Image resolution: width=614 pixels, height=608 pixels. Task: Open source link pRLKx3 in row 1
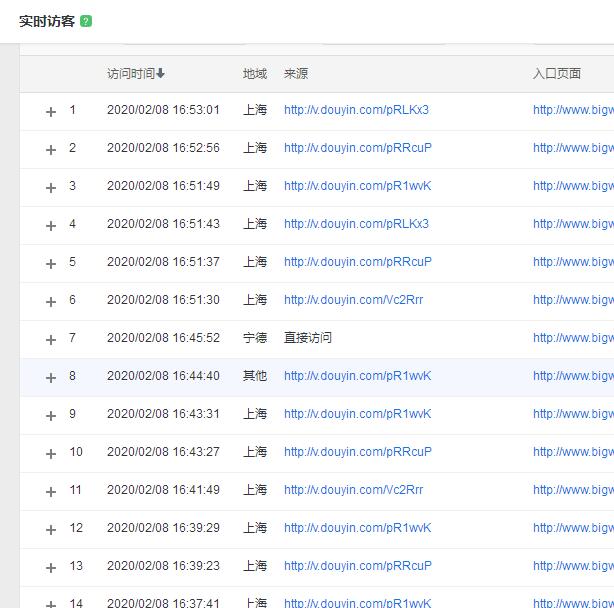(x=356, y=110)
